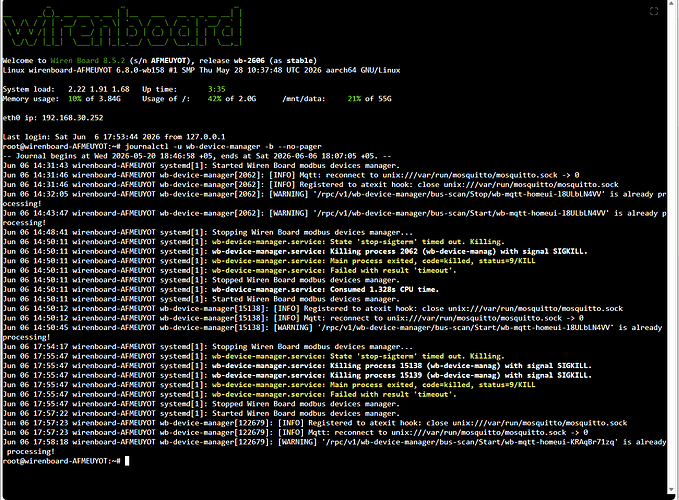Click the 'journalctl -u wb-device-manager -b --no-pager' command
The image size is (679, 500).
[223, 146]
